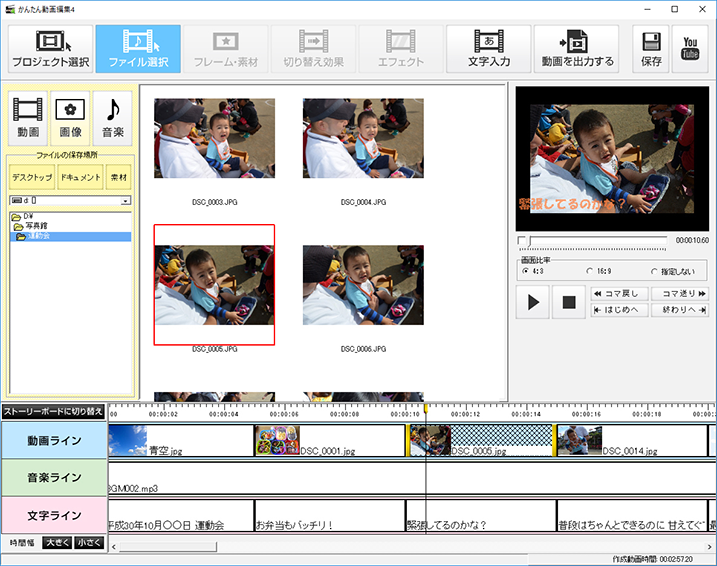The height and width of the screenshot is (566, 717).
Task: Select 指定しない aspect ratio option
Action: pos(654,271)
